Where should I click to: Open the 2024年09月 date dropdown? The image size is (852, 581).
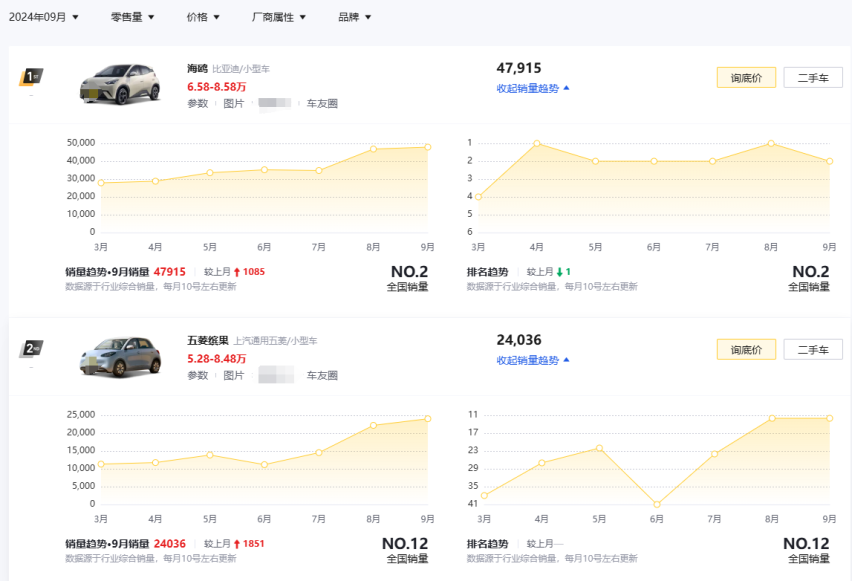click(x=43, y=17)
